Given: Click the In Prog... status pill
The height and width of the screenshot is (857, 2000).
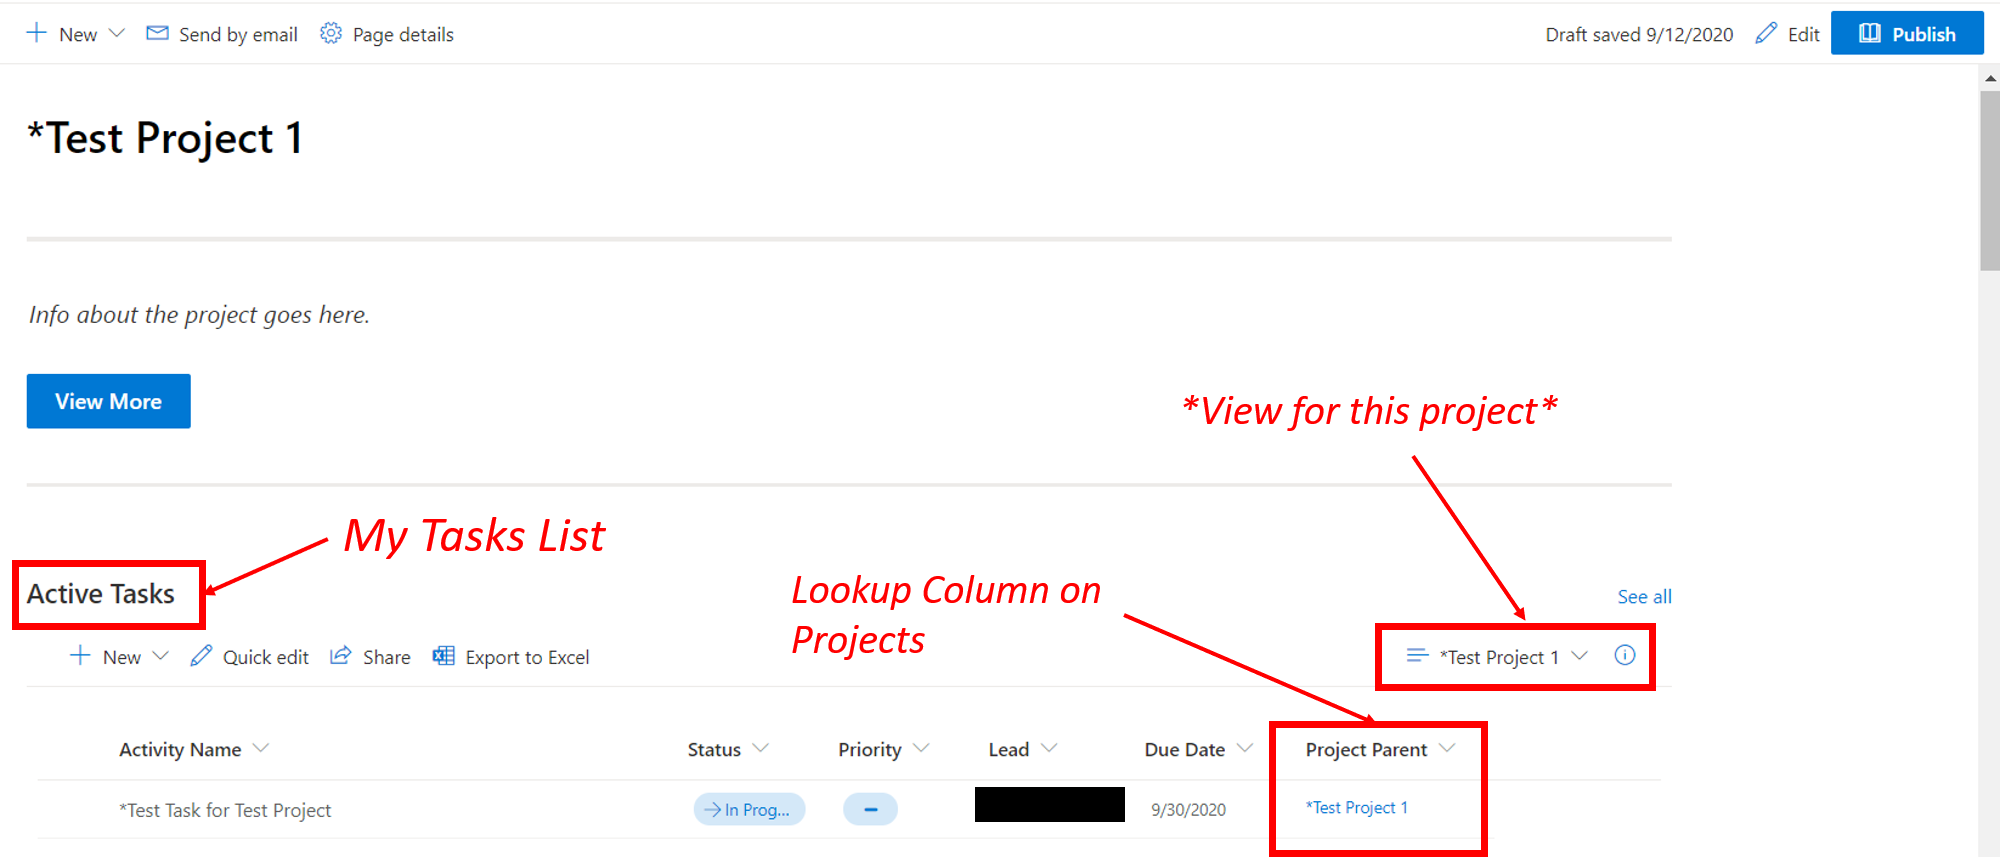Looking at the screenshot, I should (749, 809).
